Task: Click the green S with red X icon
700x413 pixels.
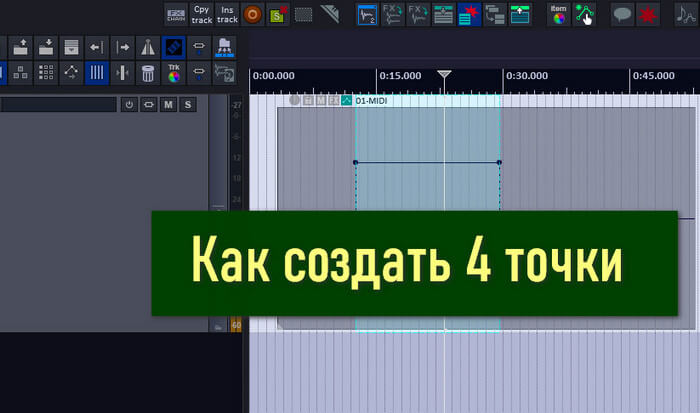Action: (278, 15)
